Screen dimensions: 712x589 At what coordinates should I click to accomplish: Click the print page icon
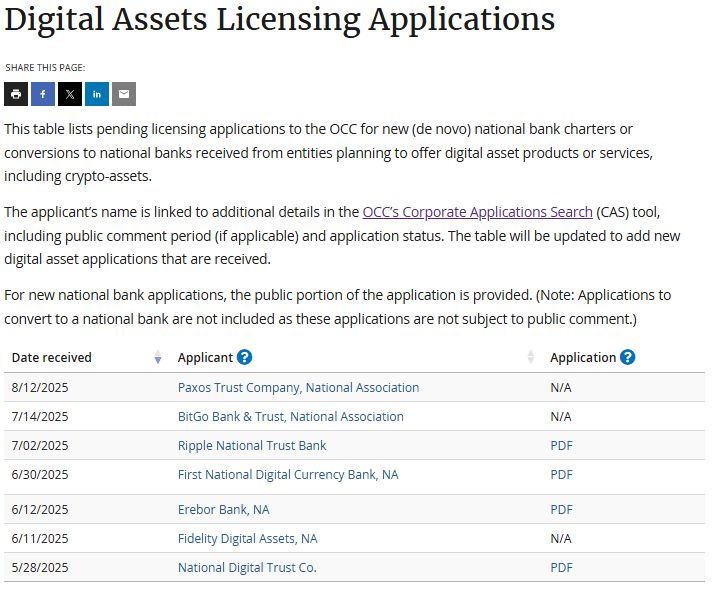click(x=16, y=94)
